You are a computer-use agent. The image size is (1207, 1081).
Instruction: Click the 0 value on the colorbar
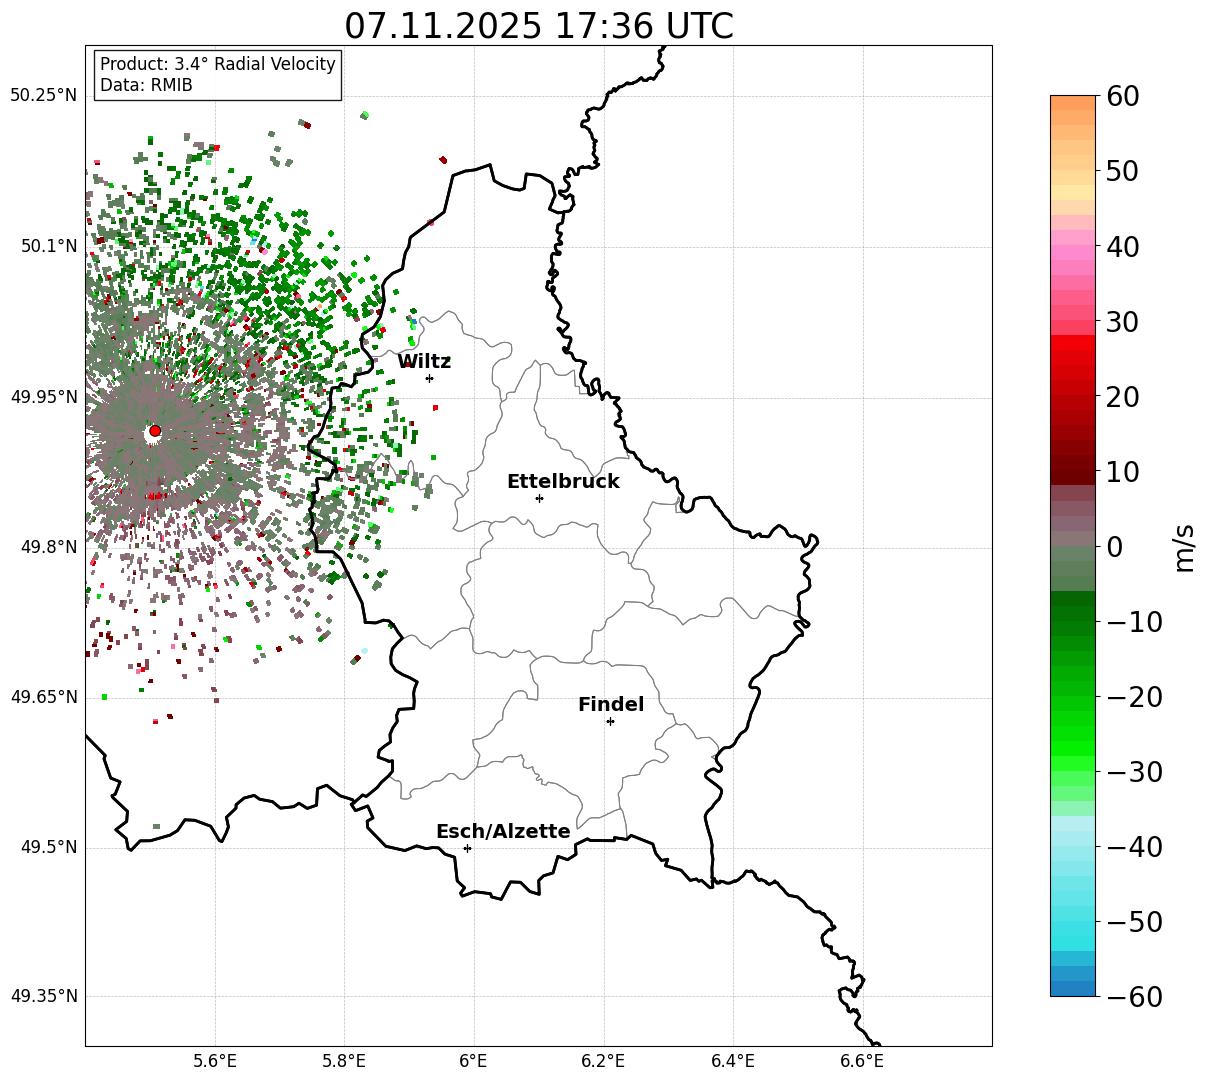(x=1114, y=547)
